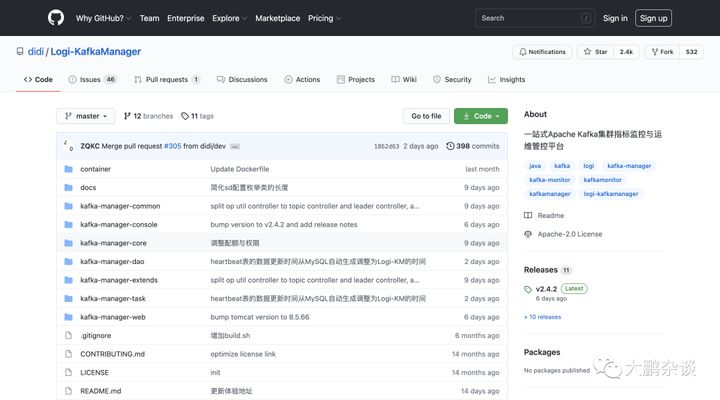Switch to the Projects tab

[356, 79]
